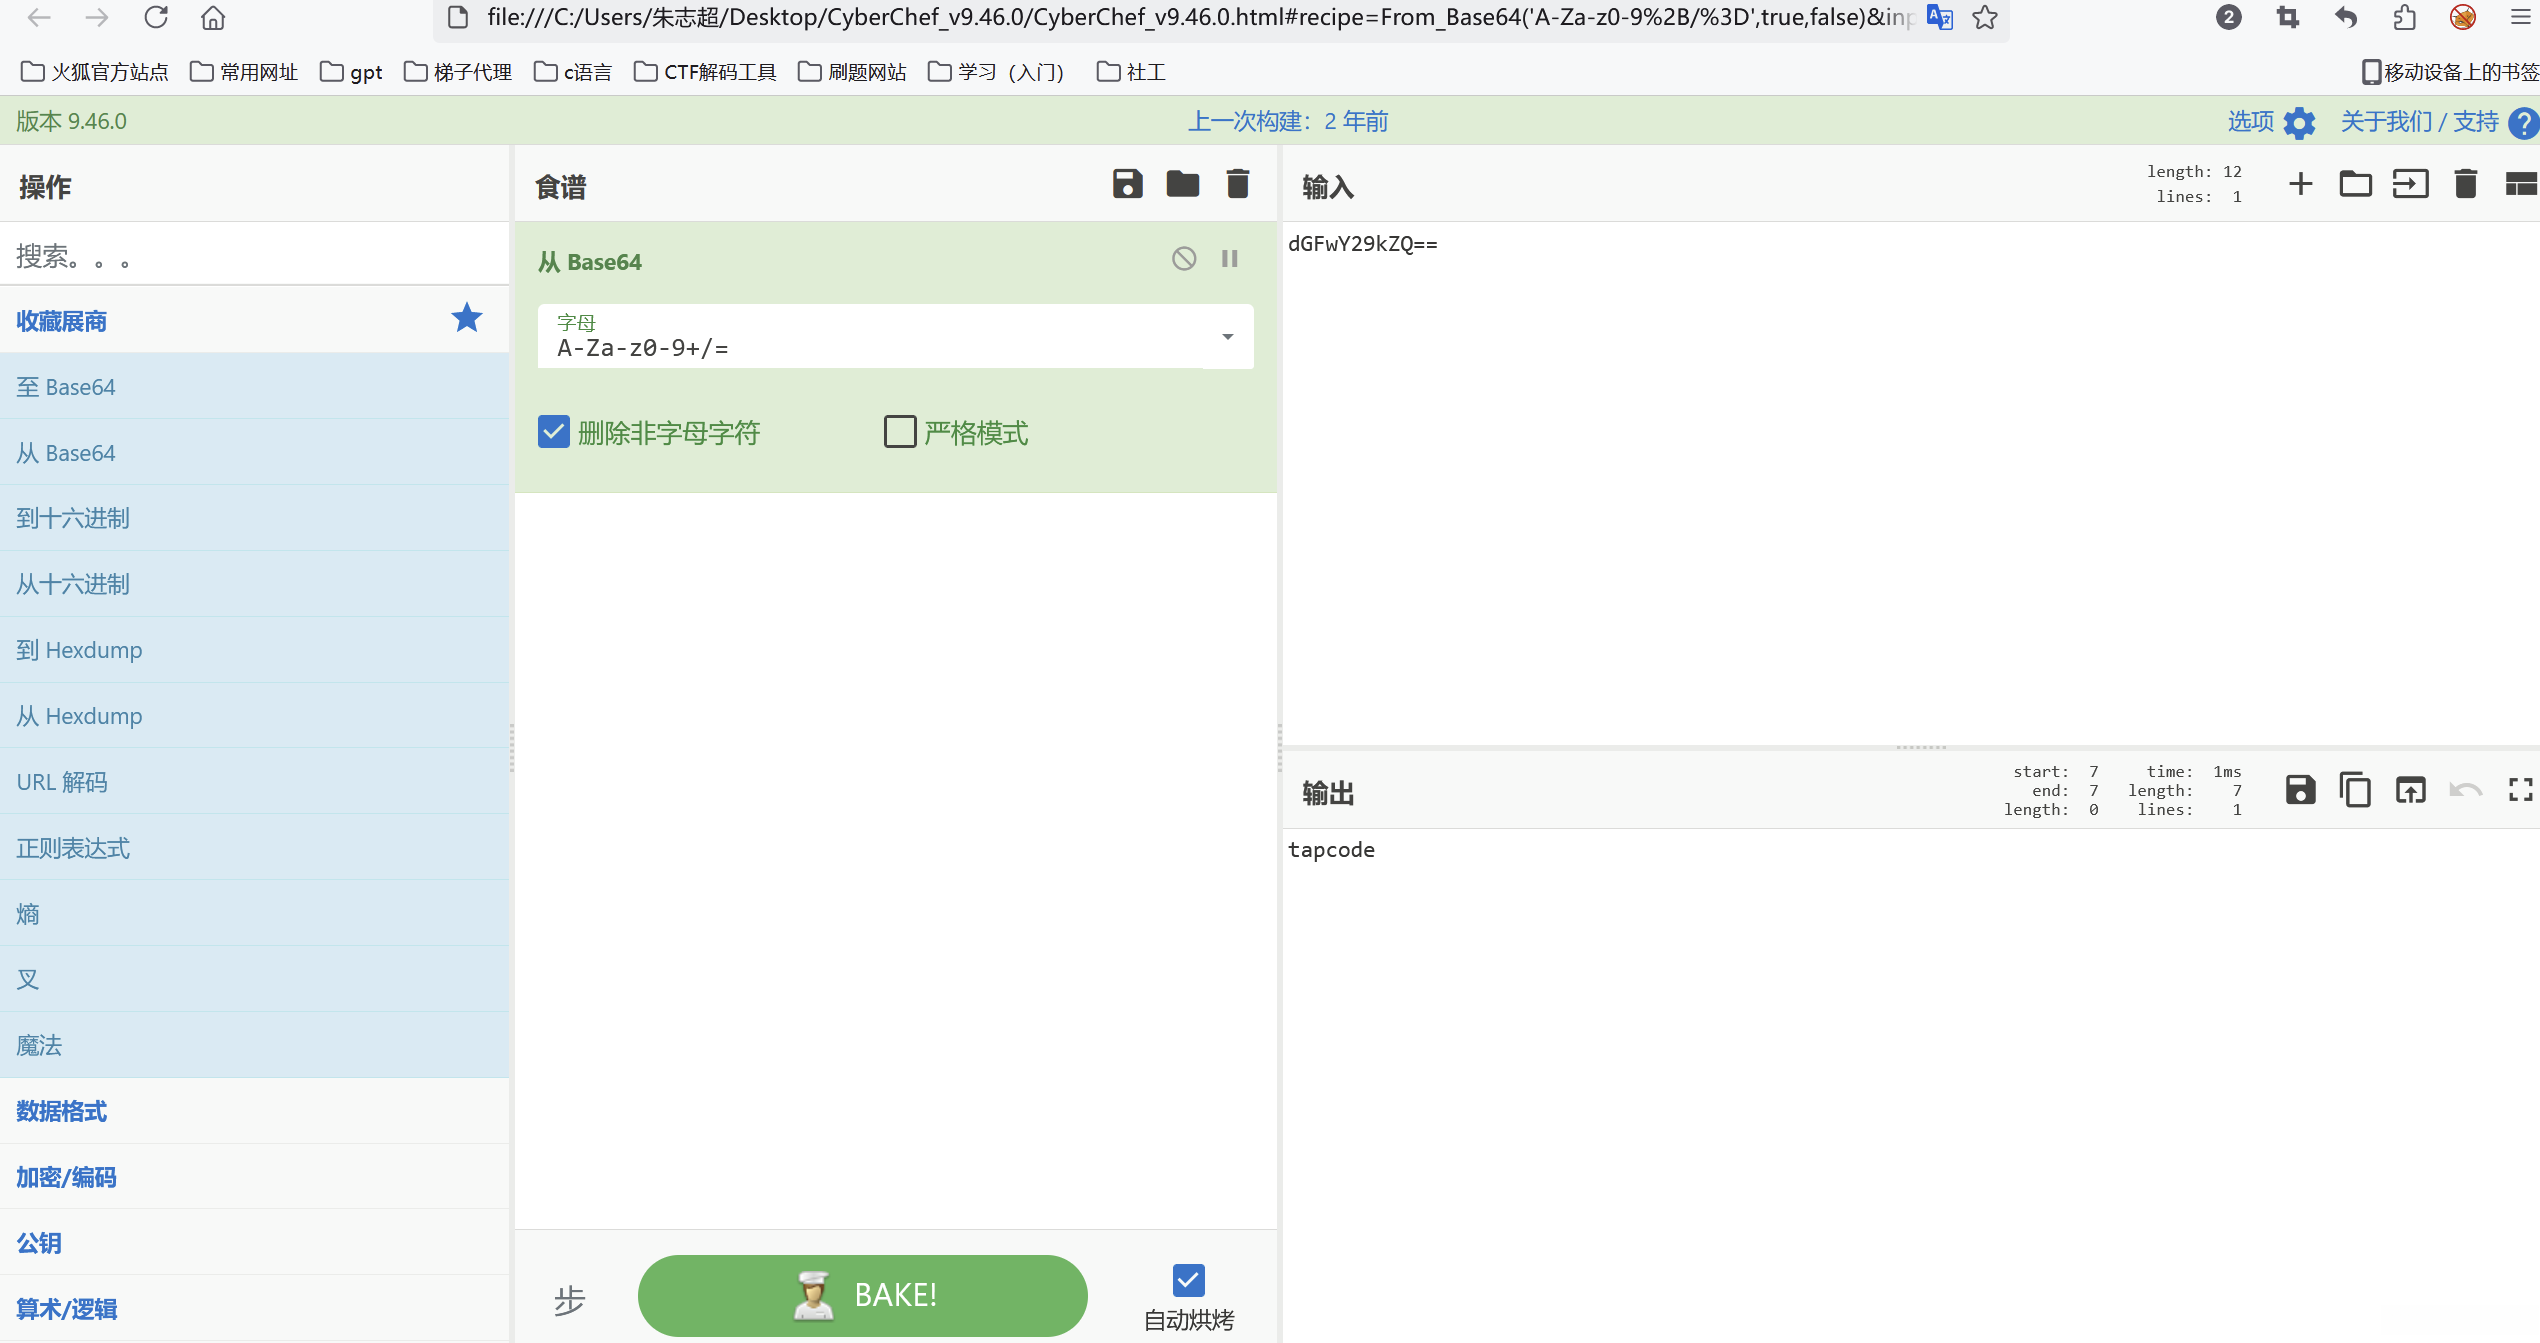Open the Base64 alphabet dropdown

[x=1227, y=337]
